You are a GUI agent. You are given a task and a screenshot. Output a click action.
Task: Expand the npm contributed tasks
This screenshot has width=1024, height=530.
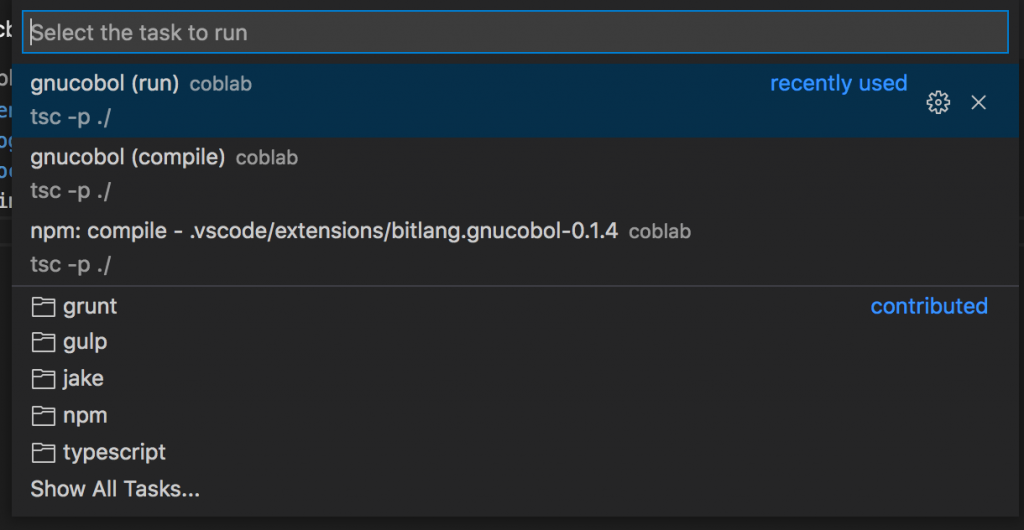click(x=515, y=416)
